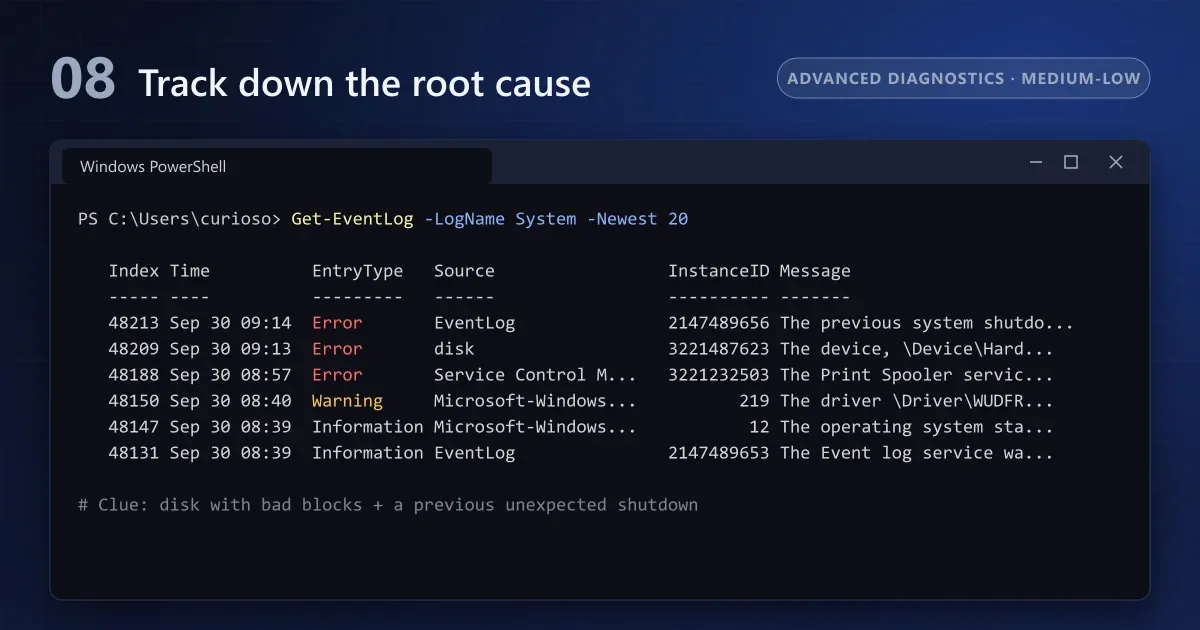
Task: Click the -LogName parameter
Action: [x=464, y=219]
